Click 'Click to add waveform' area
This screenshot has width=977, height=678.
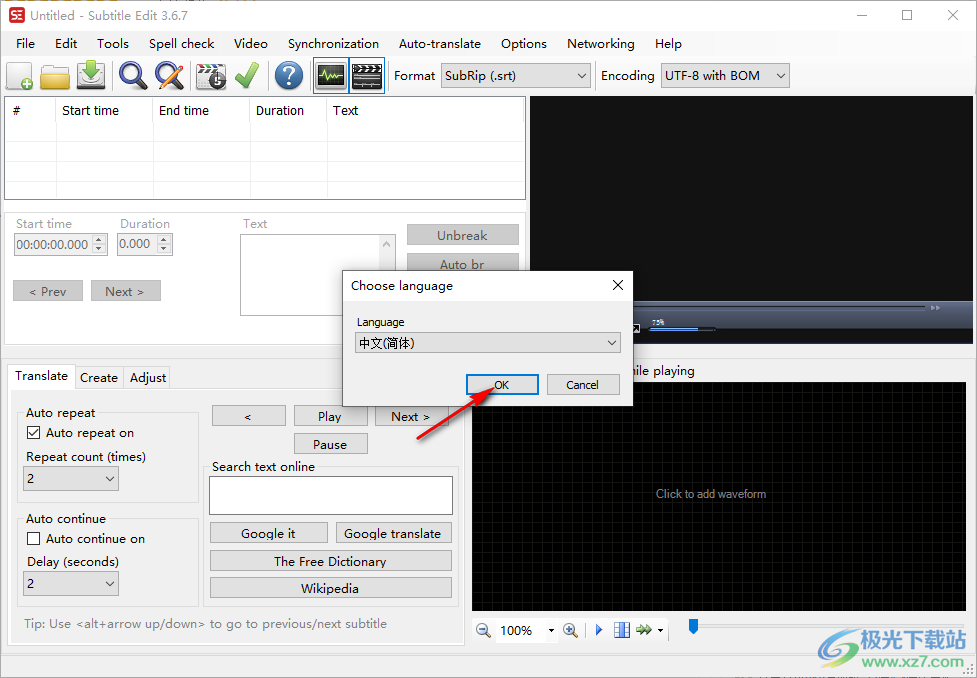pyautogui.click(x=711, y=494)
